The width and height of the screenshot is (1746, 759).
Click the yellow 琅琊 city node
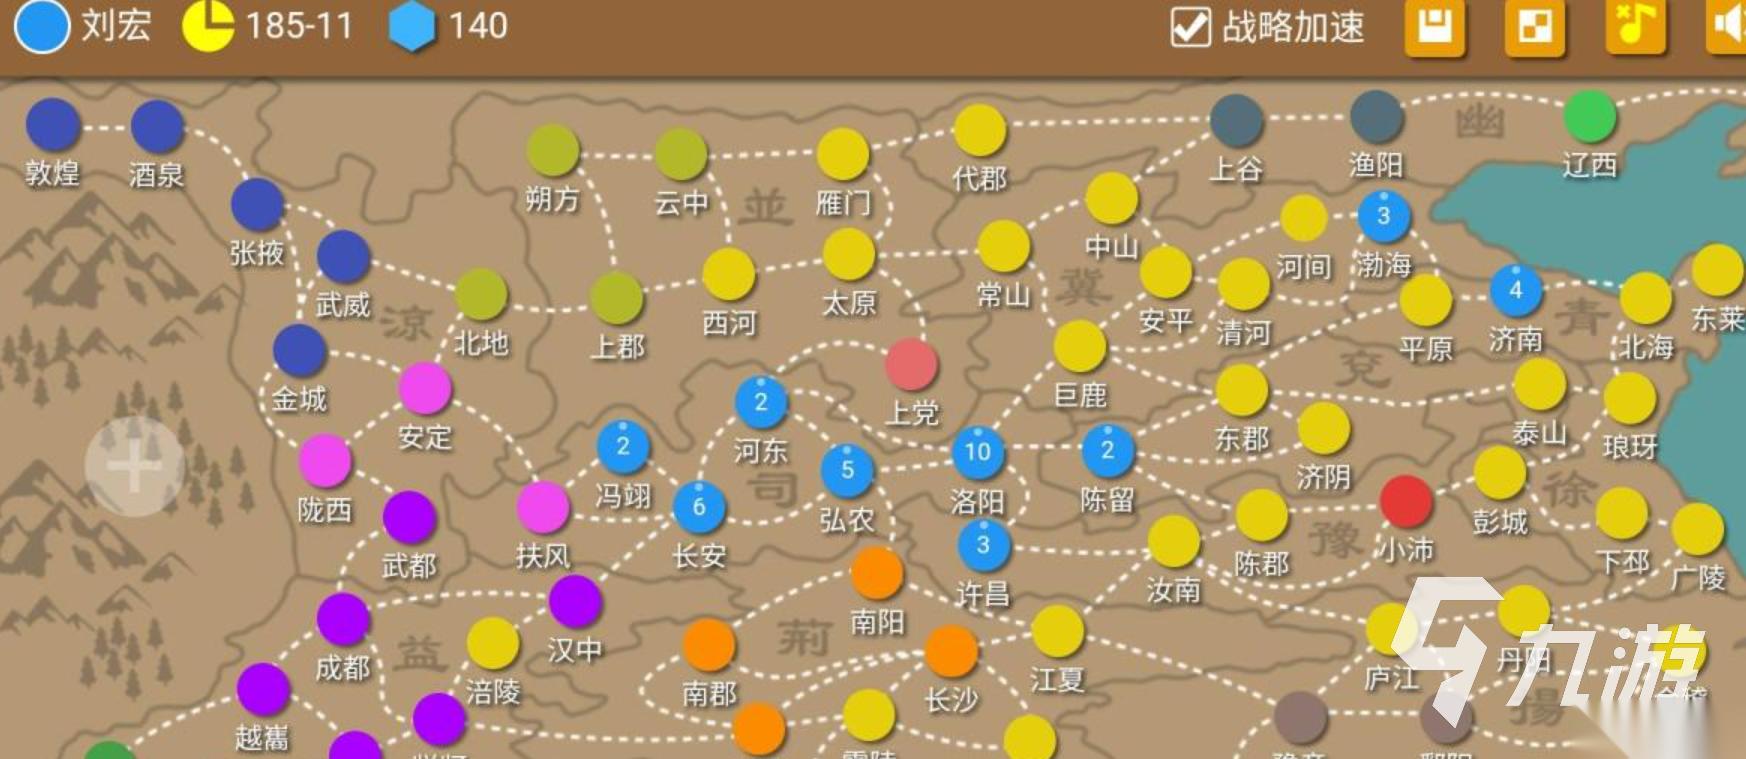click(1630, 398)
